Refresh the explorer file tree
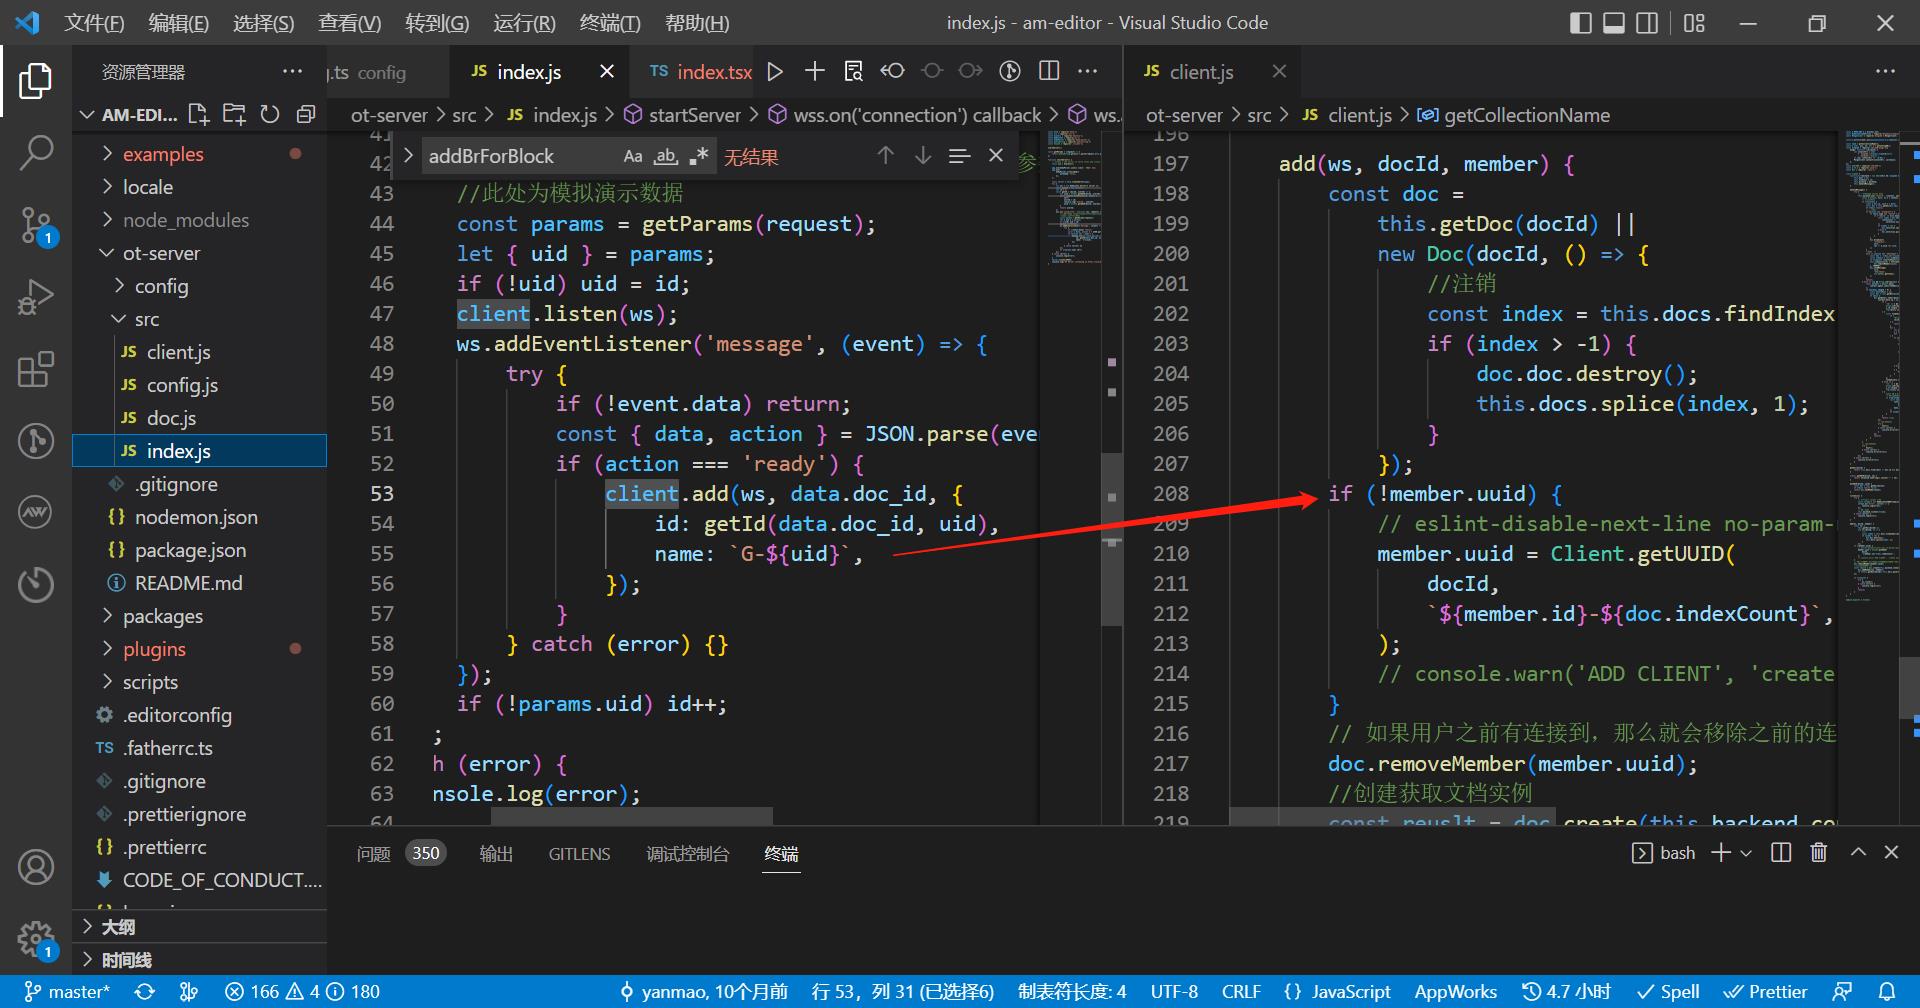 point(270,115)
